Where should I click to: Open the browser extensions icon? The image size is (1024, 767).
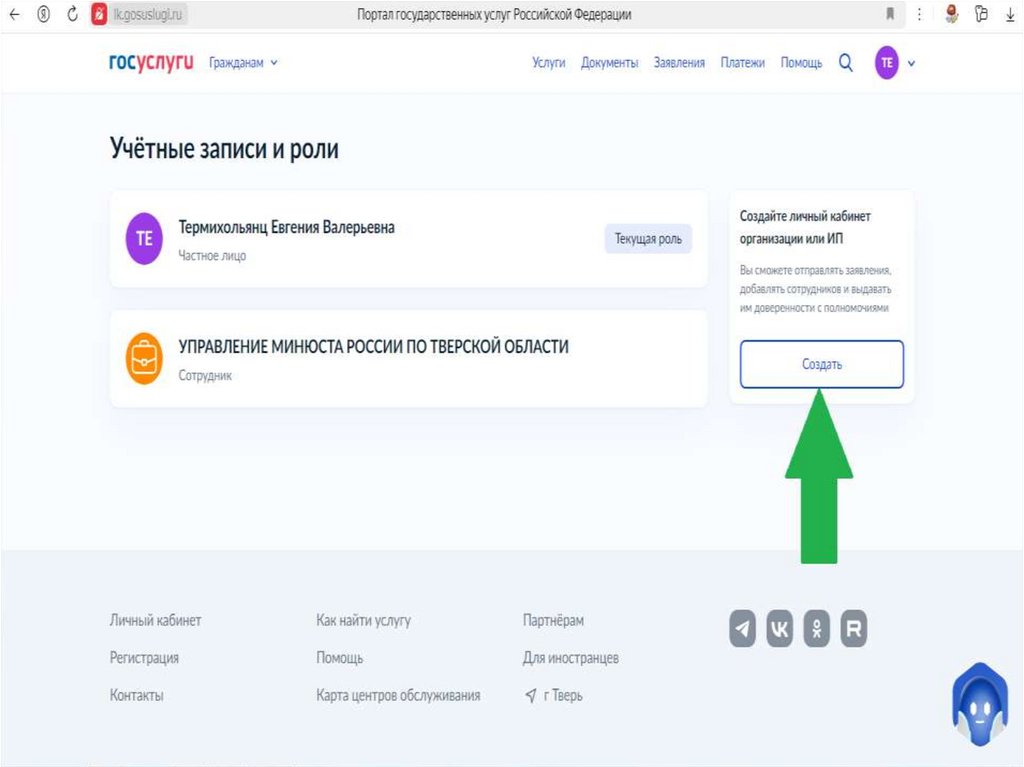click(x=981, y=14)
